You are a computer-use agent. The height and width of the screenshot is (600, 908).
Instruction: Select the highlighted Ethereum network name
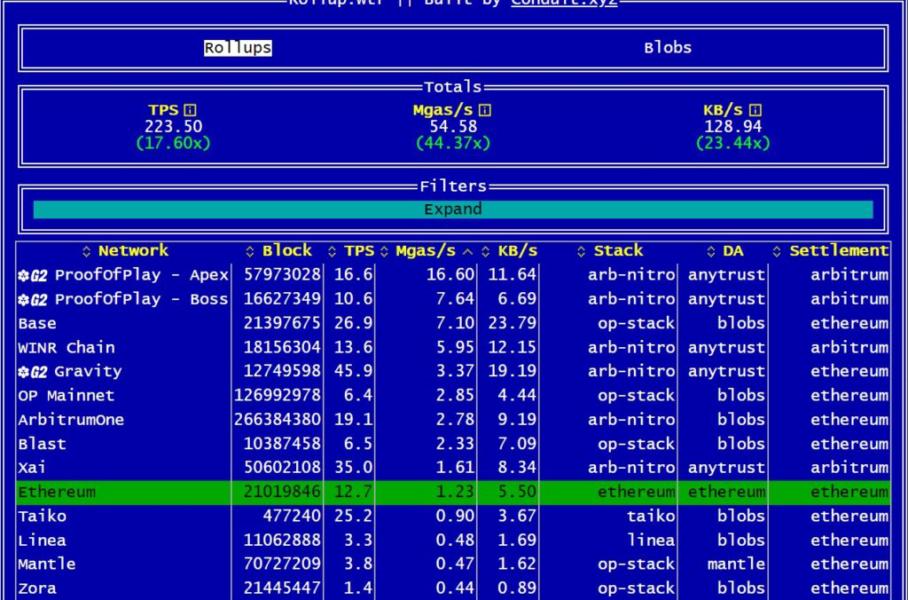click(57, 492)
